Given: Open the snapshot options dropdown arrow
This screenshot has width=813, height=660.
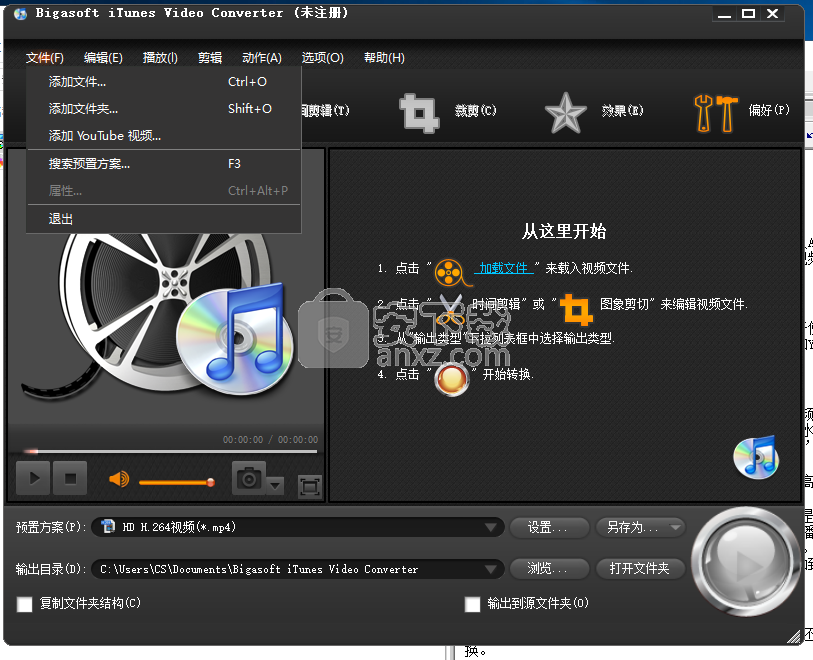Looking at the screenshot, I should point(275,485).
